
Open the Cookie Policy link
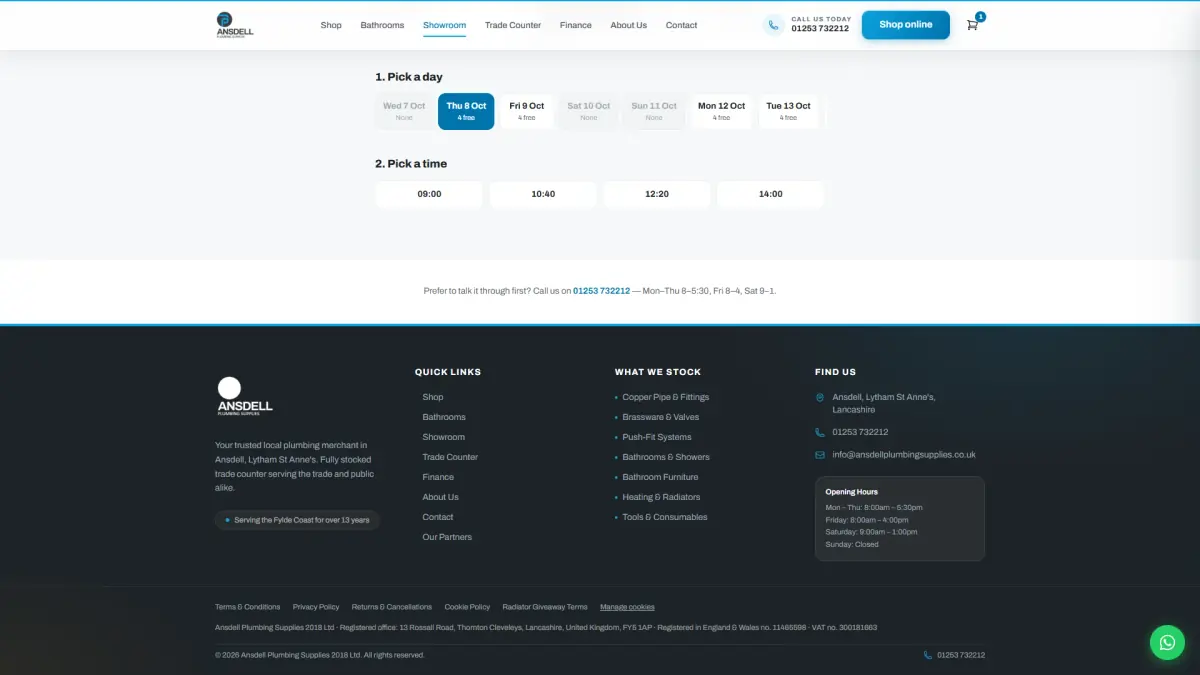pos(467,607)
